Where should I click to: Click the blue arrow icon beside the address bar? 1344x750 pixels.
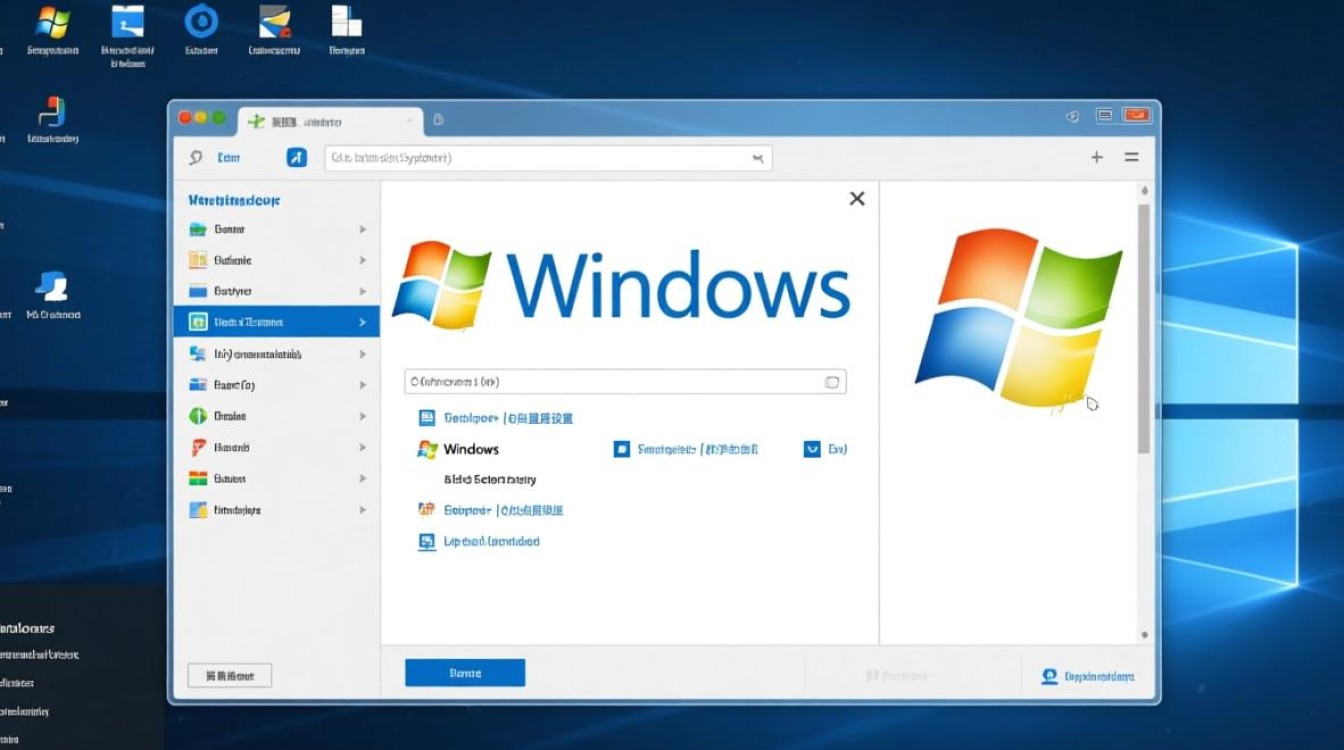click(296, 157)
